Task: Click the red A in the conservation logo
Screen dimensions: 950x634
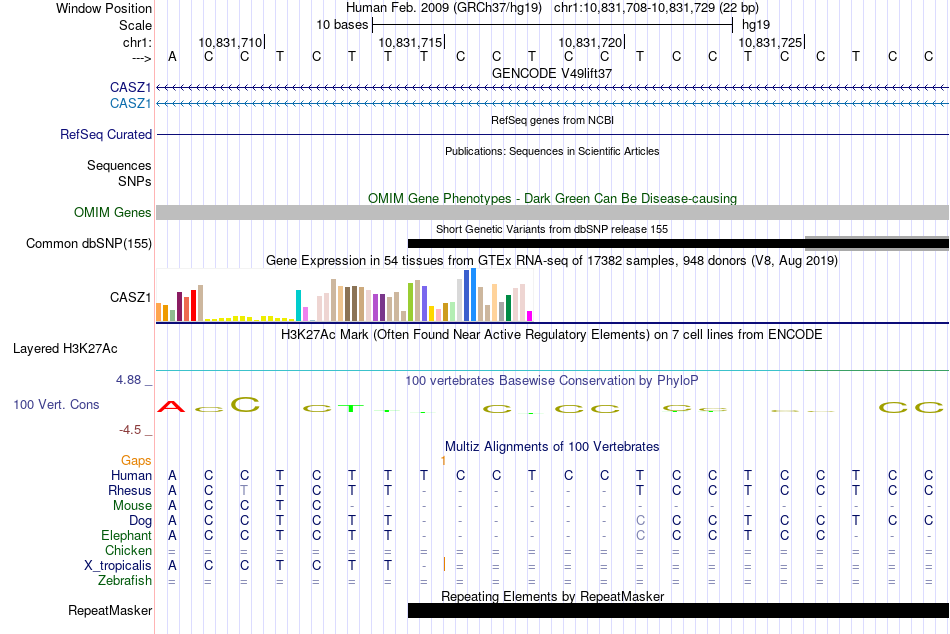Action: point(171,406)
